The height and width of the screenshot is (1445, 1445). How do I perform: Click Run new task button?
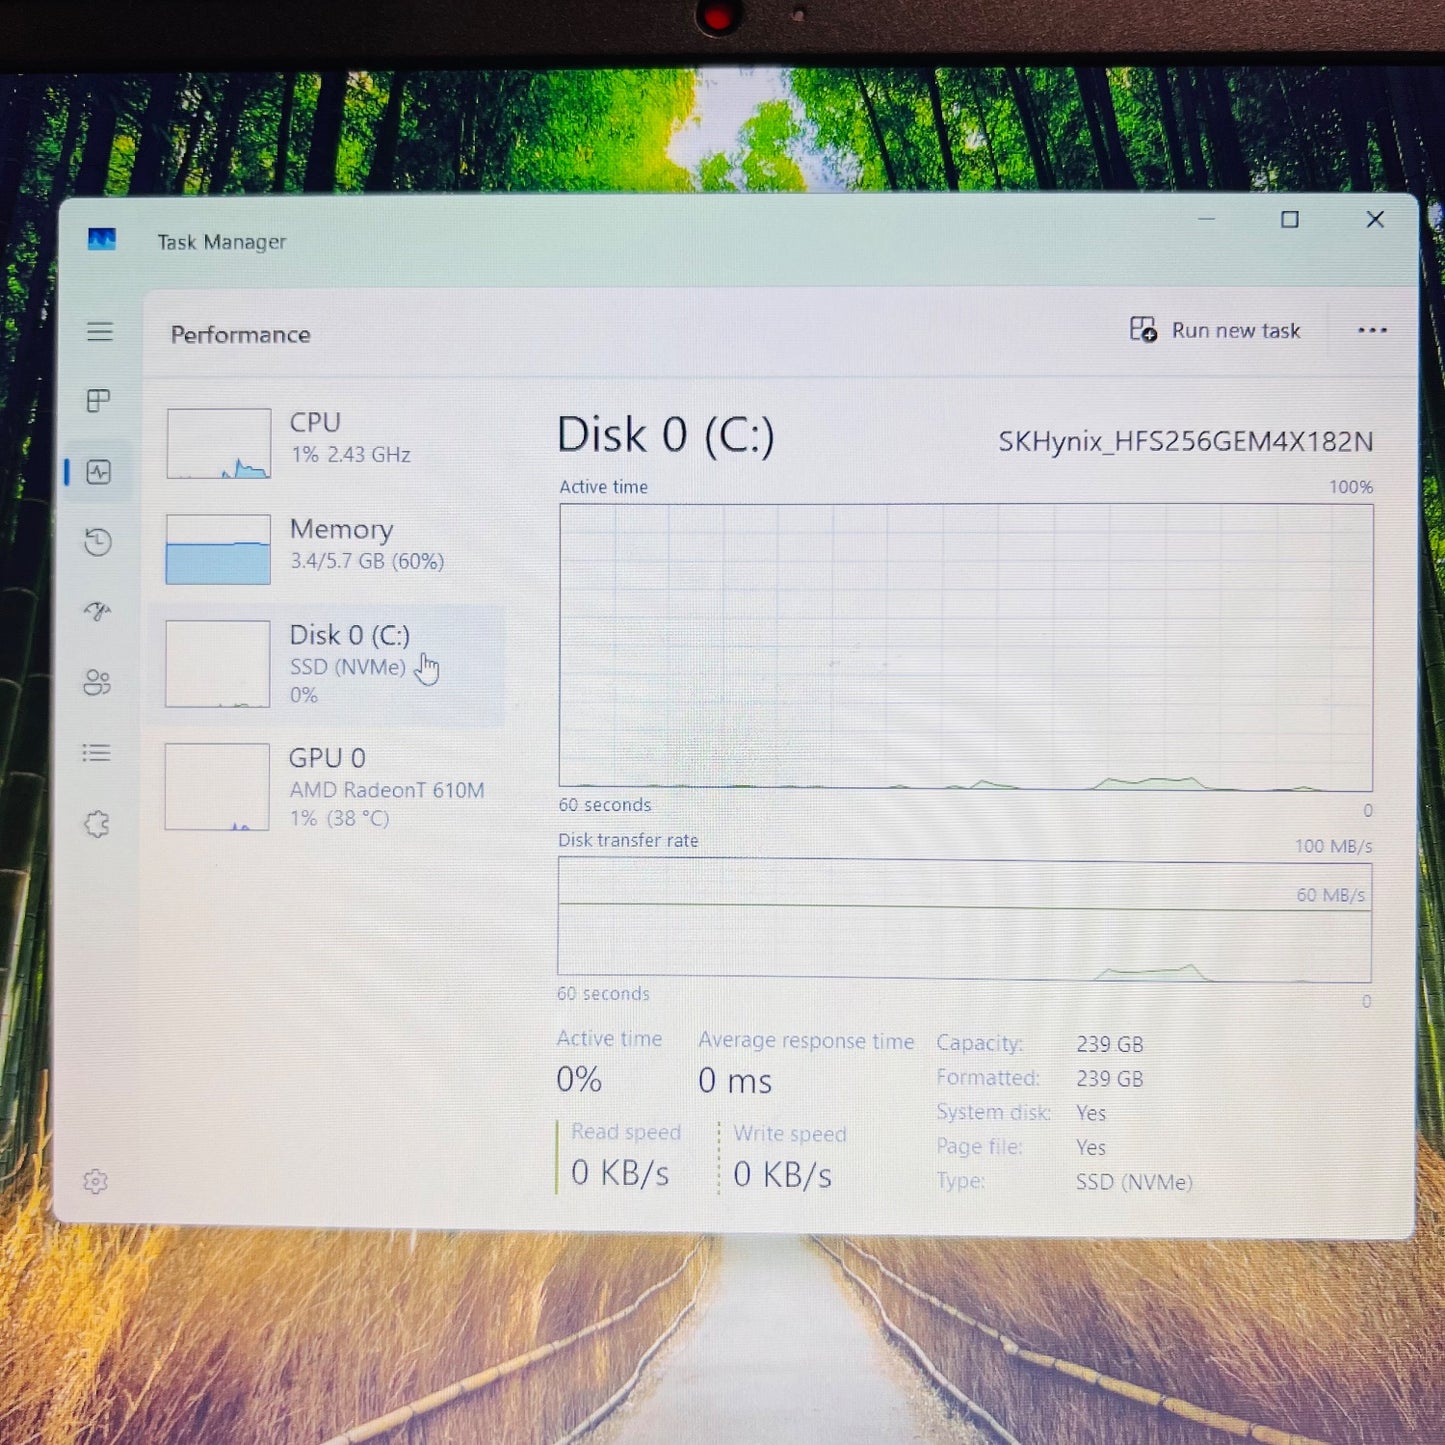click(1215, 330)
